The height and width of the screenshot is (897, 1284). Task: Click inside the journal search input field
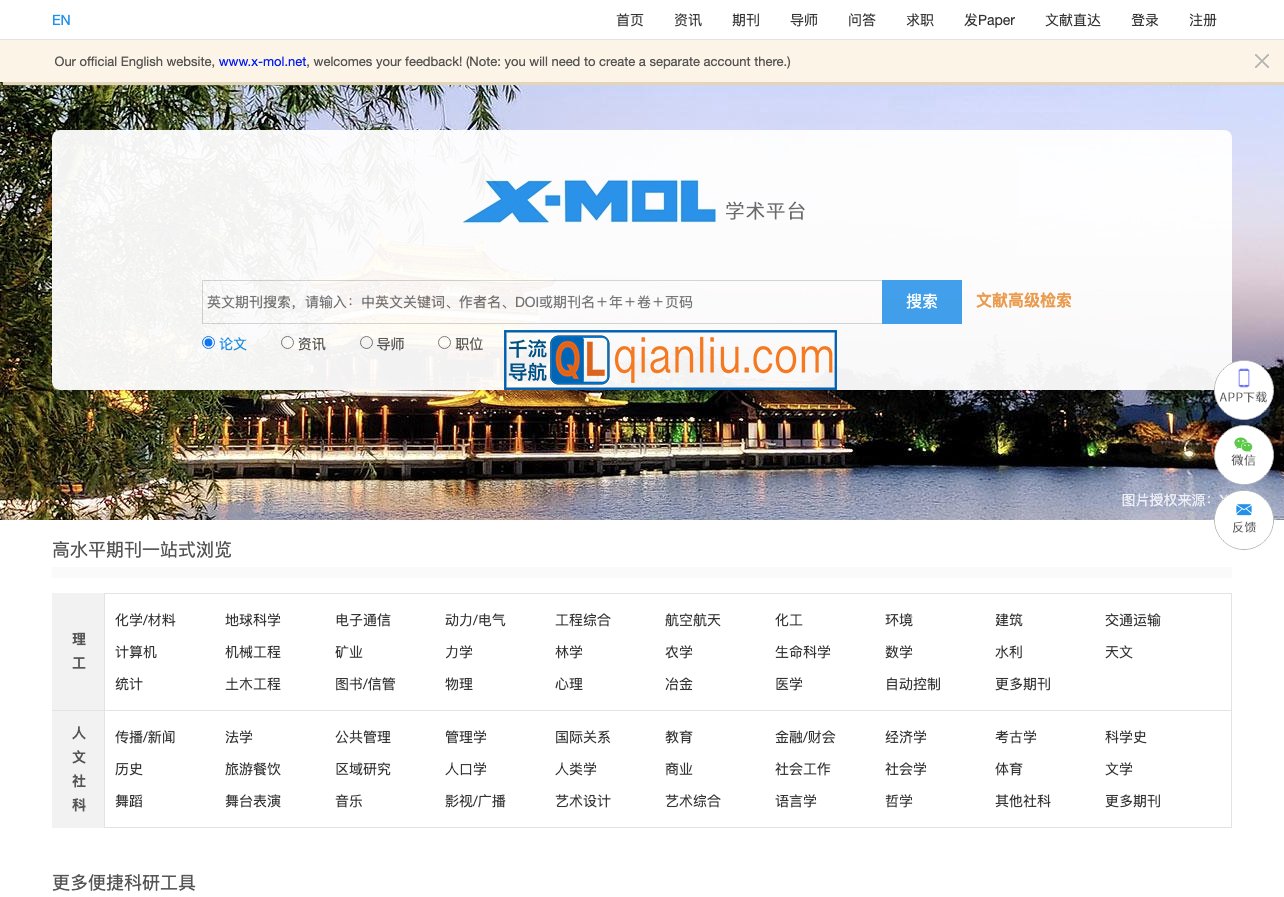(540, 301)
